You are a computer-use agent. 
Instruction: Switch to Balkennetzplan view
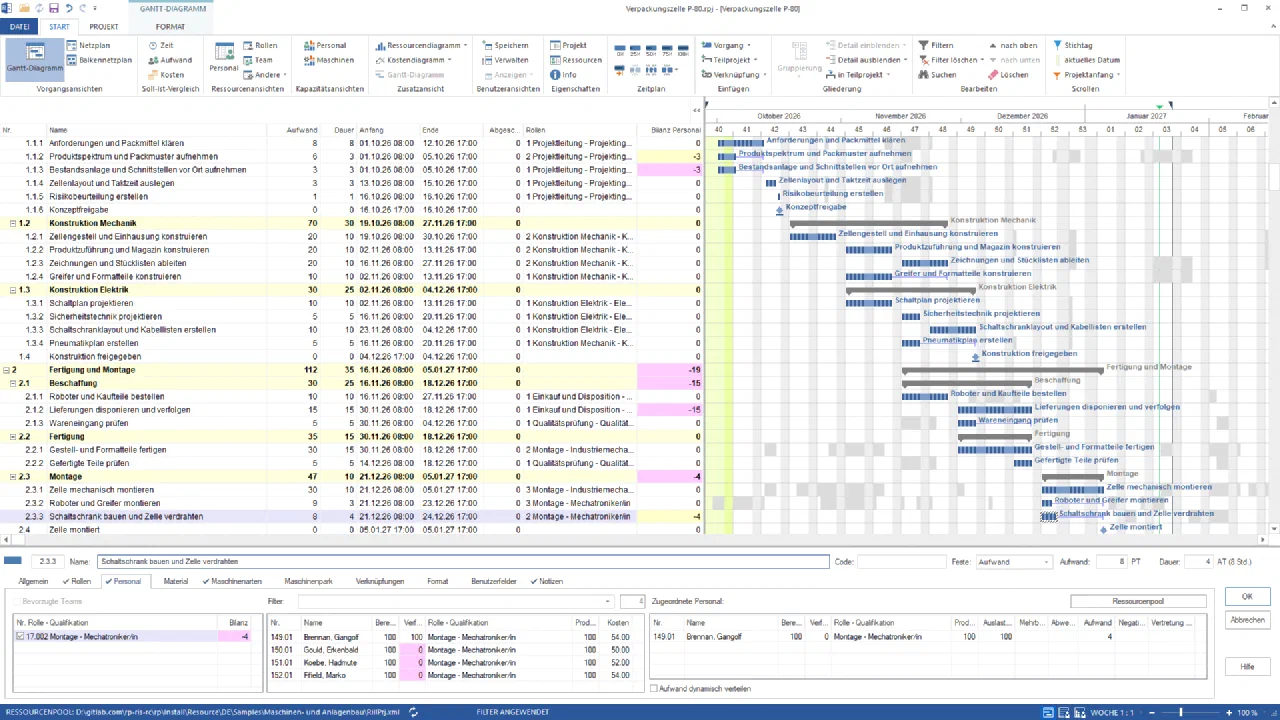coord(99,60)
